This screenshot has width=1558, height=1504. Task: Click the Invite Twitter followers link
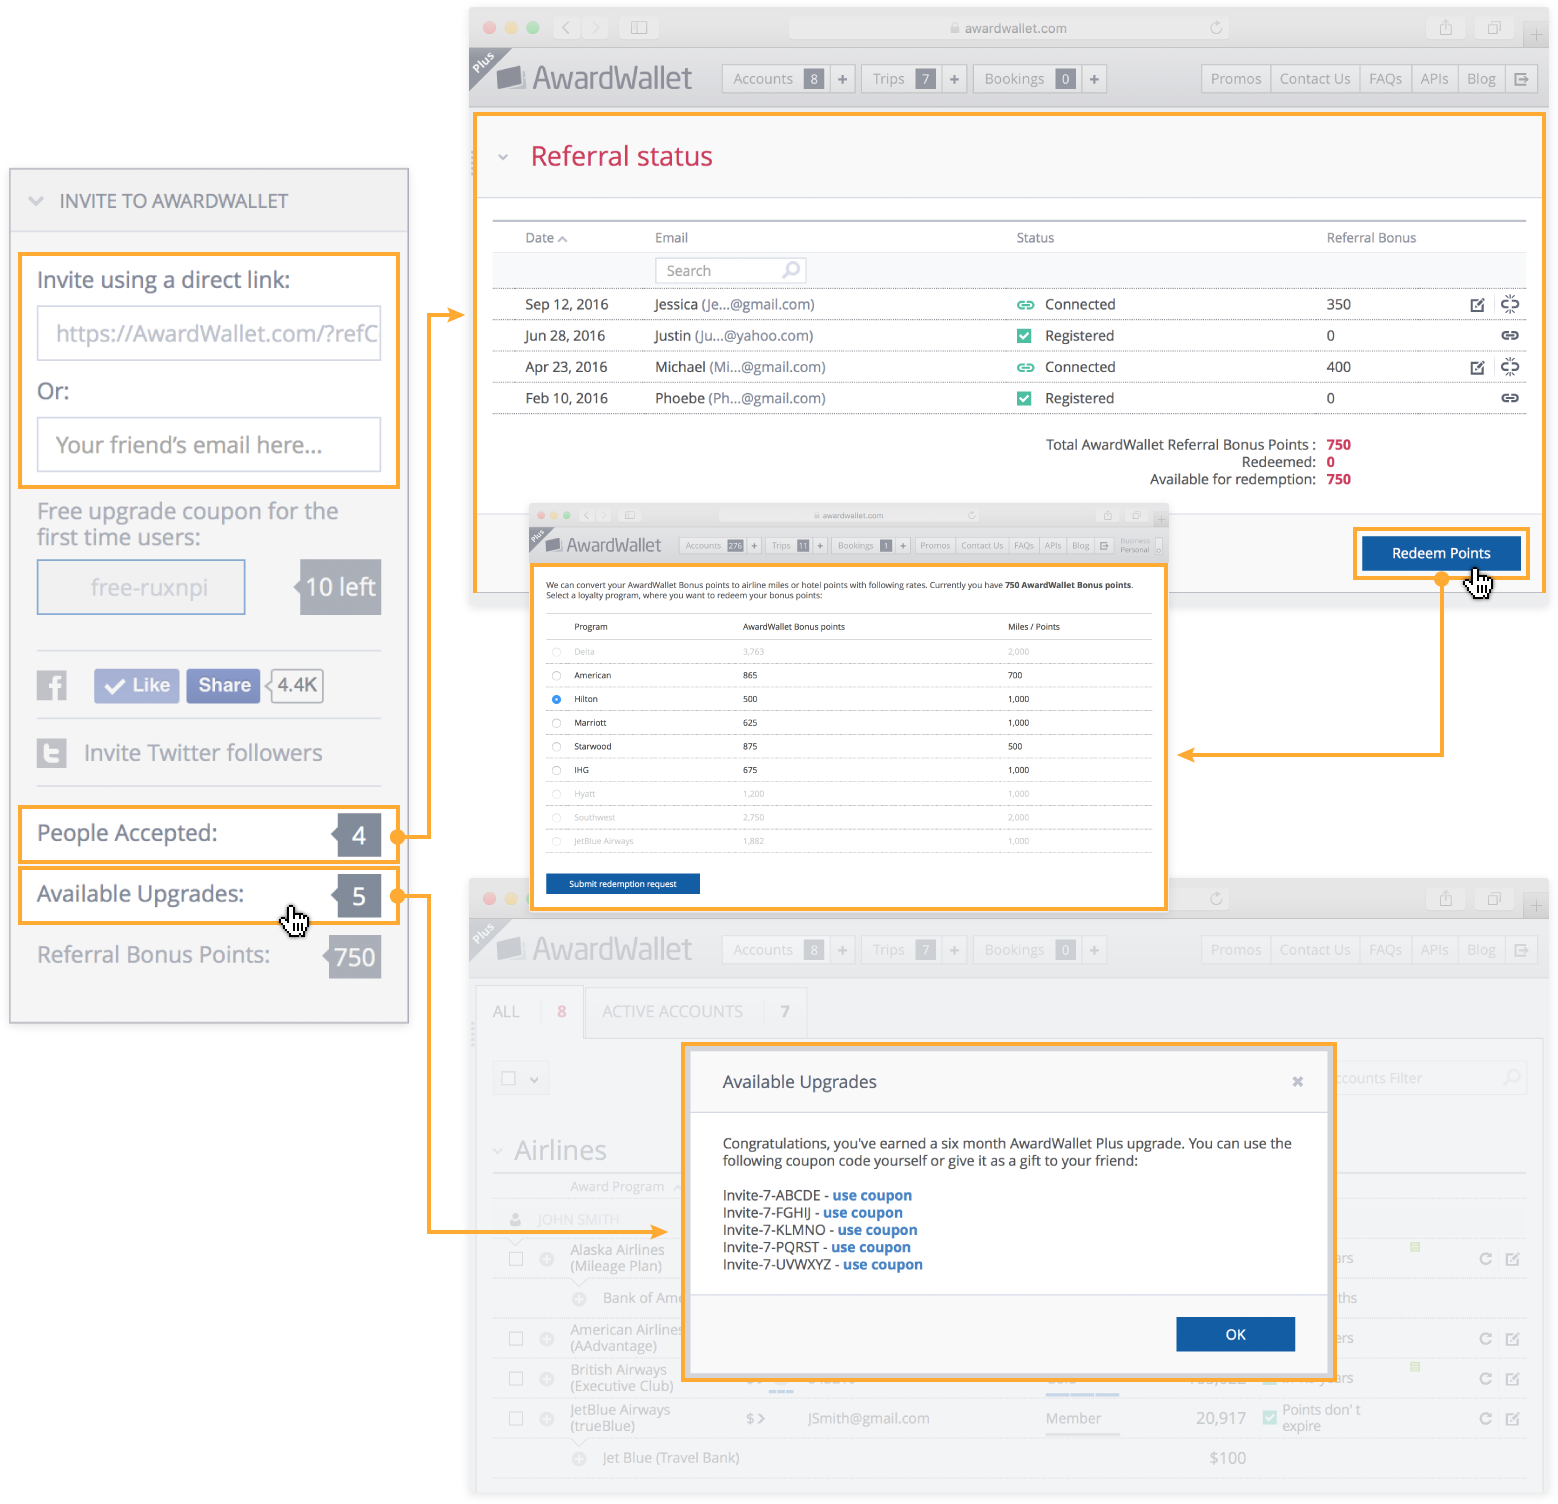coord(203,753)
